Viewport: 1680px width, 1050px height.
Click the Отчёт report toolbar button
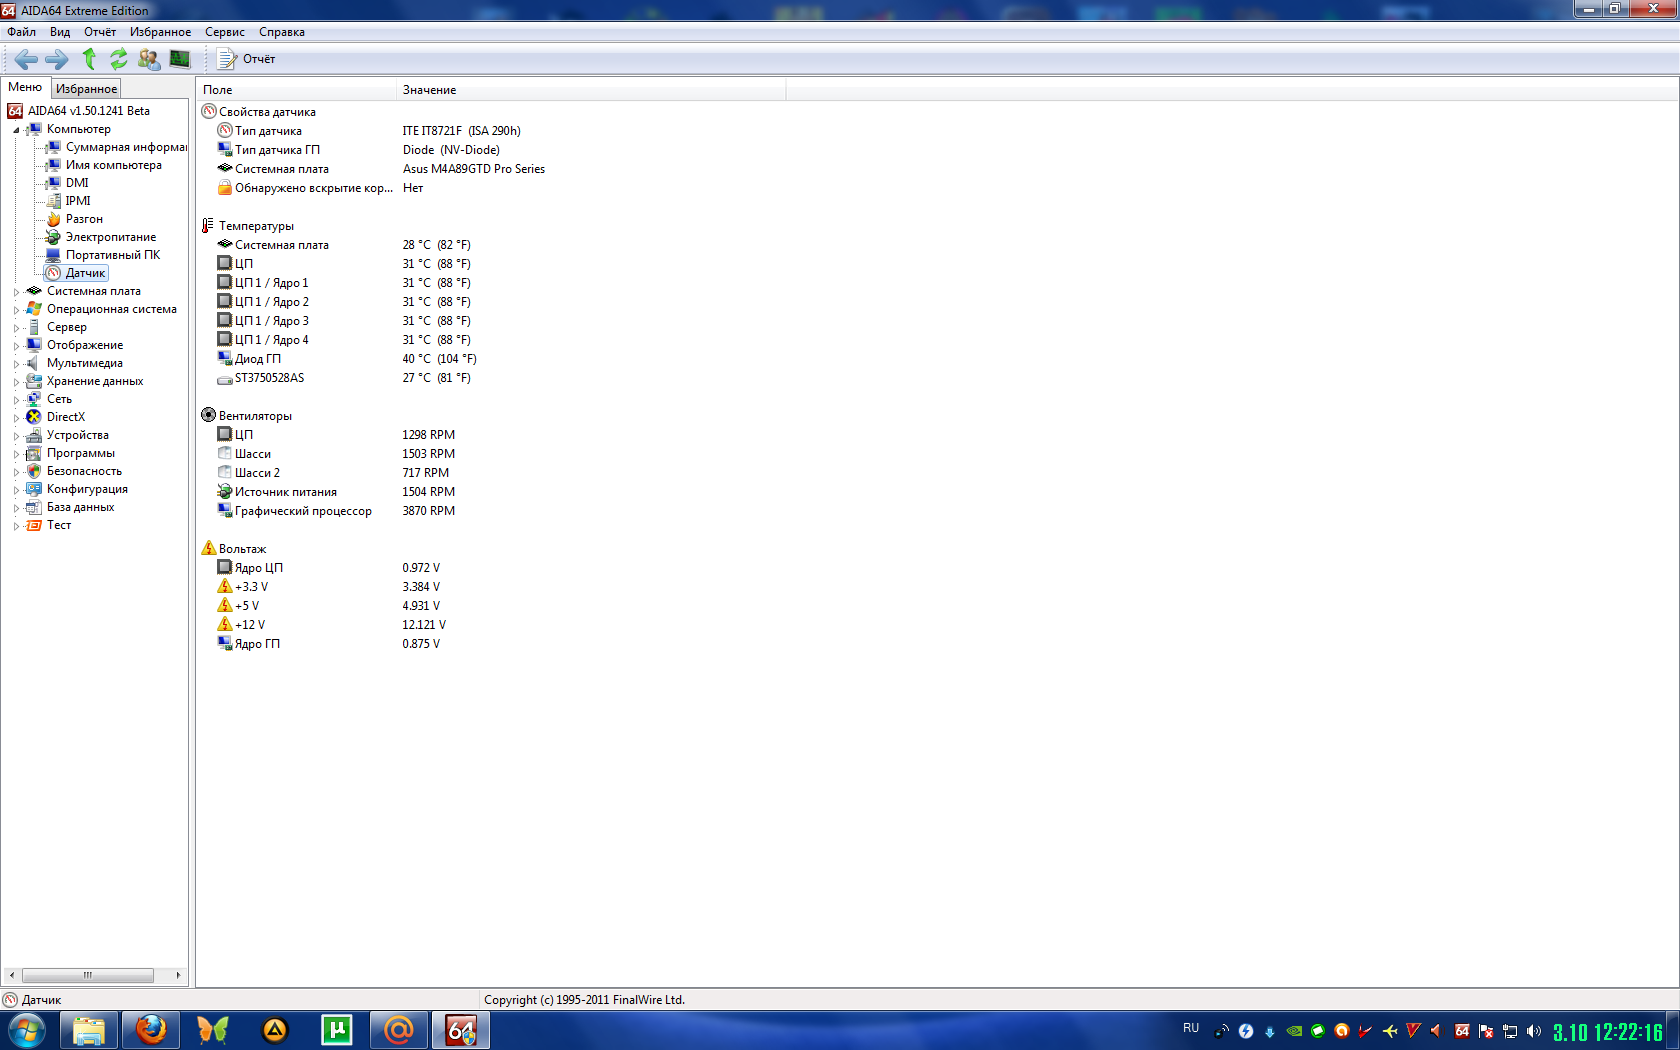[246, 59]
